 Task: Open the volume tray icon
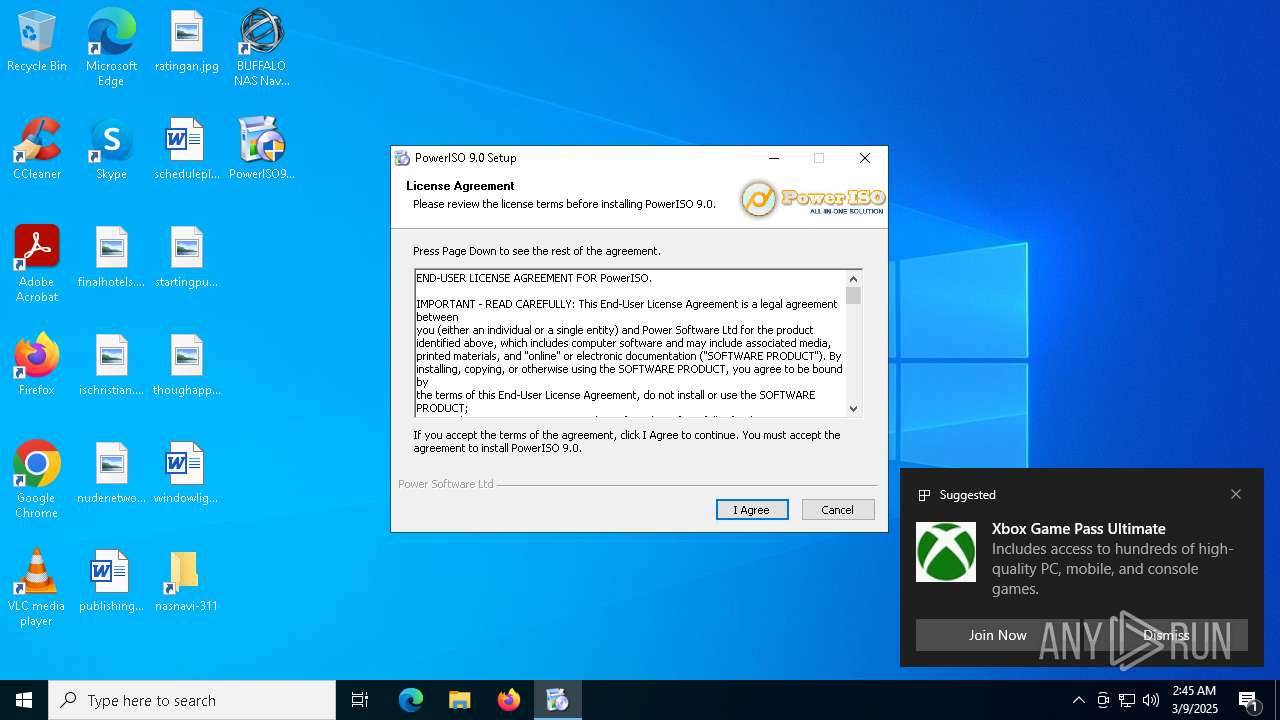point(1151,700)
